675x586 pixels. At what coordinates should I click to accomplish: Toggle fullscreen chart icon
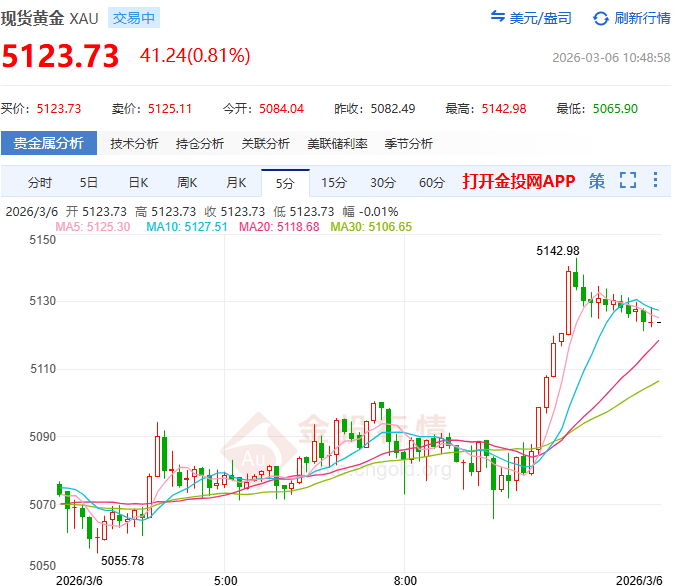(628, 180)
